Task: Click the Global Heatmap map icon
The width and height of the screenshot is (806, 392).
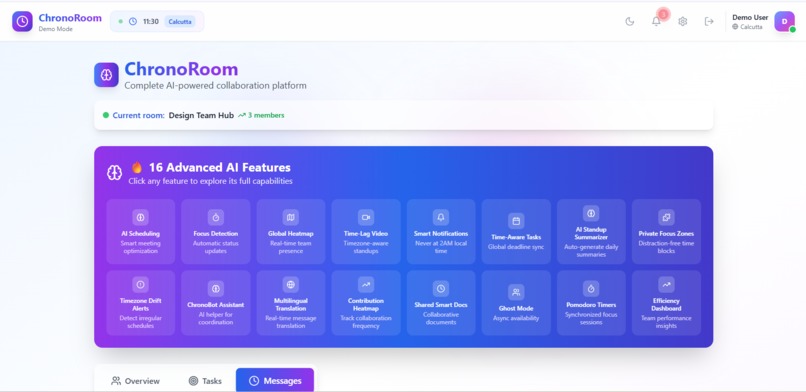Action: [291, 217]
